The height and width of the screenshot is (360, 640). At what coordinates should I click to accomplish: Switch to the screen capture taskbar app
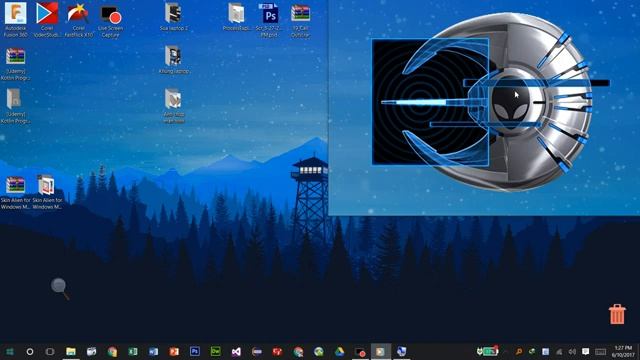click(x=360, y=351)
